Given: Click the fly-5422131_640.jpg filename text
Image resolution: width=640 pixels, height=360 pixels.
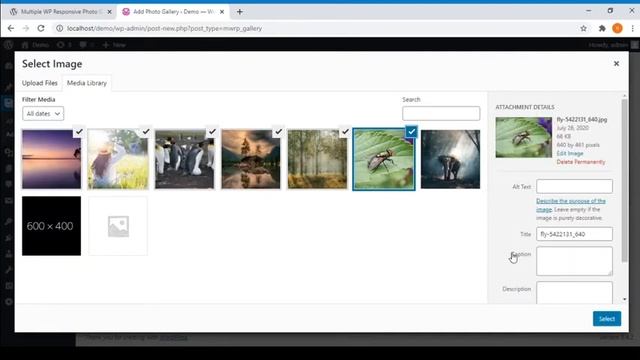Looking at the screenshot, I should (x=582, y=120).
